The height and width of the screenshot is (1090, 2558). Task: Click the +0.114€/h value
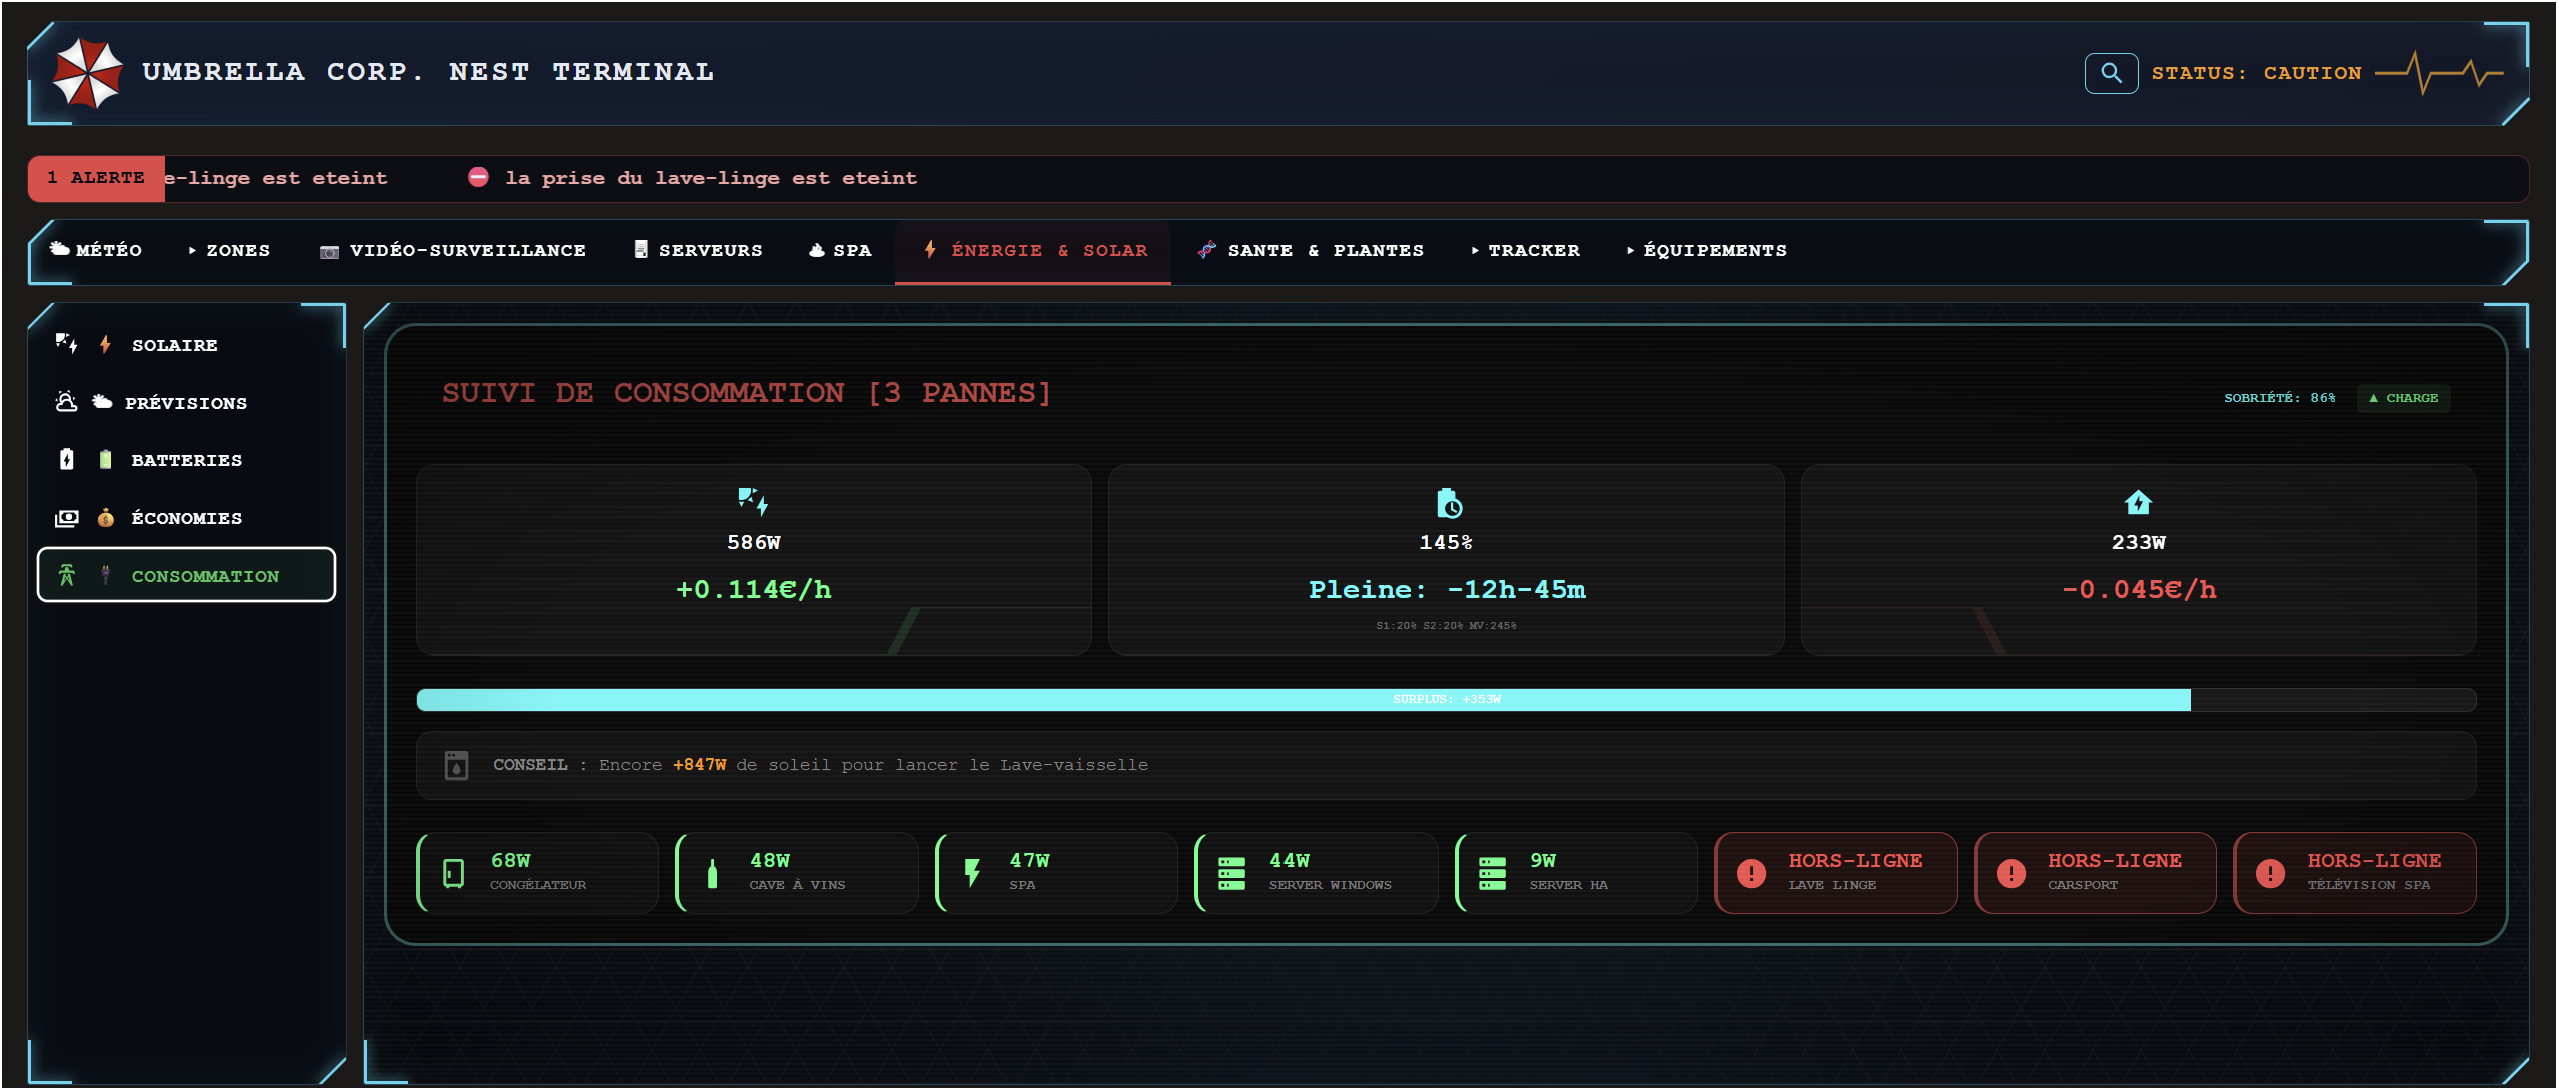pyautogui.click(x=754, y=590)
